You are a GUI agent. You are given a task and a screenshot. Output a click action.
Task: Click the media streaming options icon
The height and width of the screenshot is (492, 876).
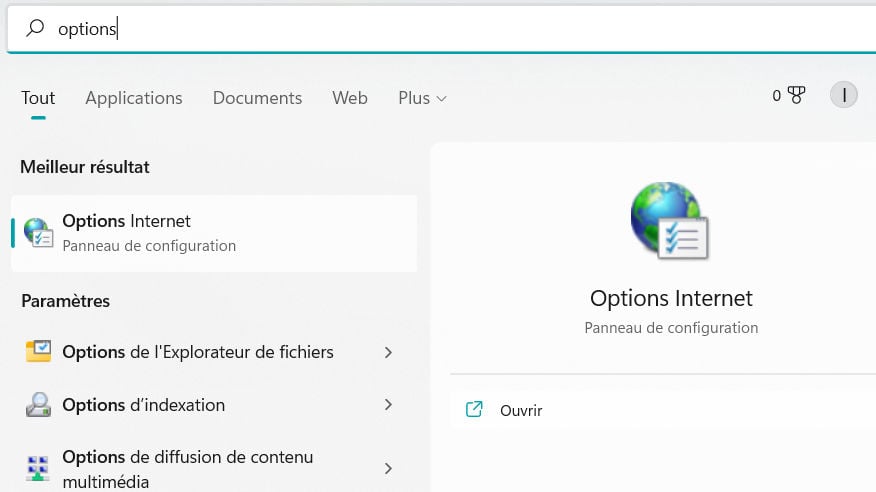click(x=38, y=468)
